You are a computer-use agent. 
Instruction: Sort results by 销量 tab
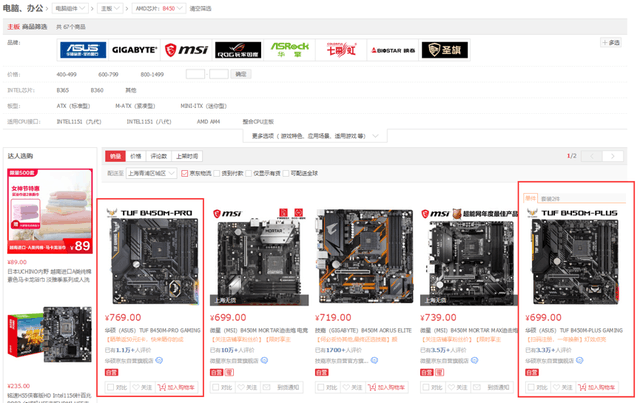(116, 156)
